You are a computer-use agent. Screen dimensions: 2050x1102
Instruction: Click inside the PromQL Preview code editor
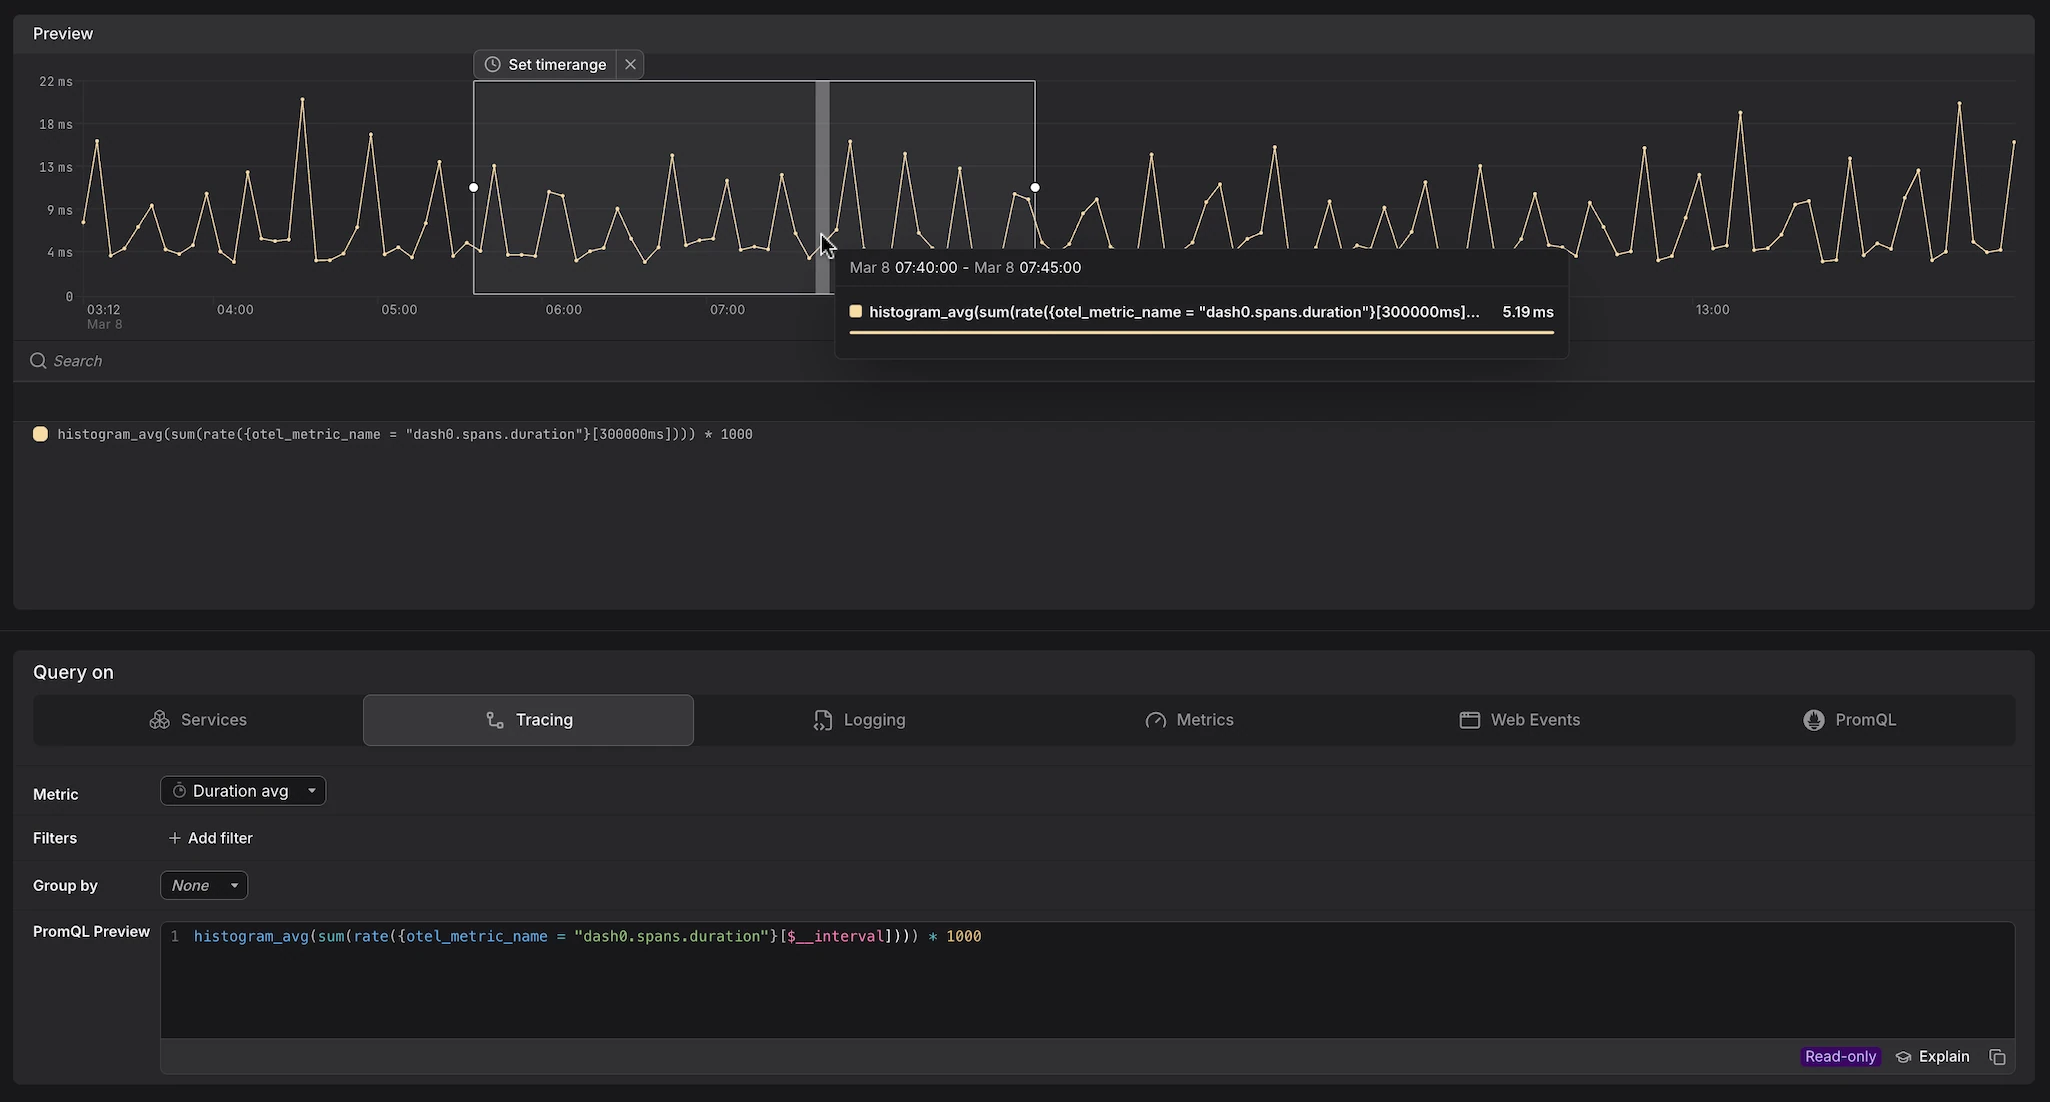[1087, 980]
